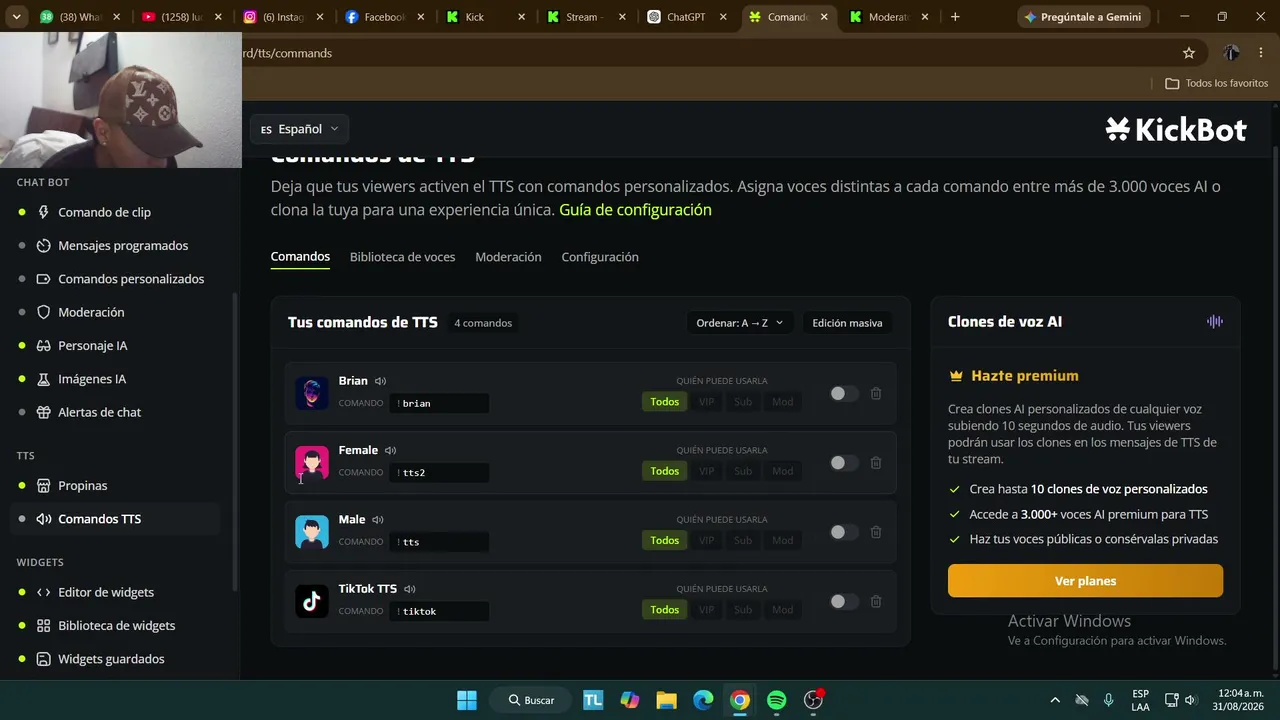Open Microsoft Edge from the taskbar
This screenshot has height=720, width=1280.
tap(703, 700)
